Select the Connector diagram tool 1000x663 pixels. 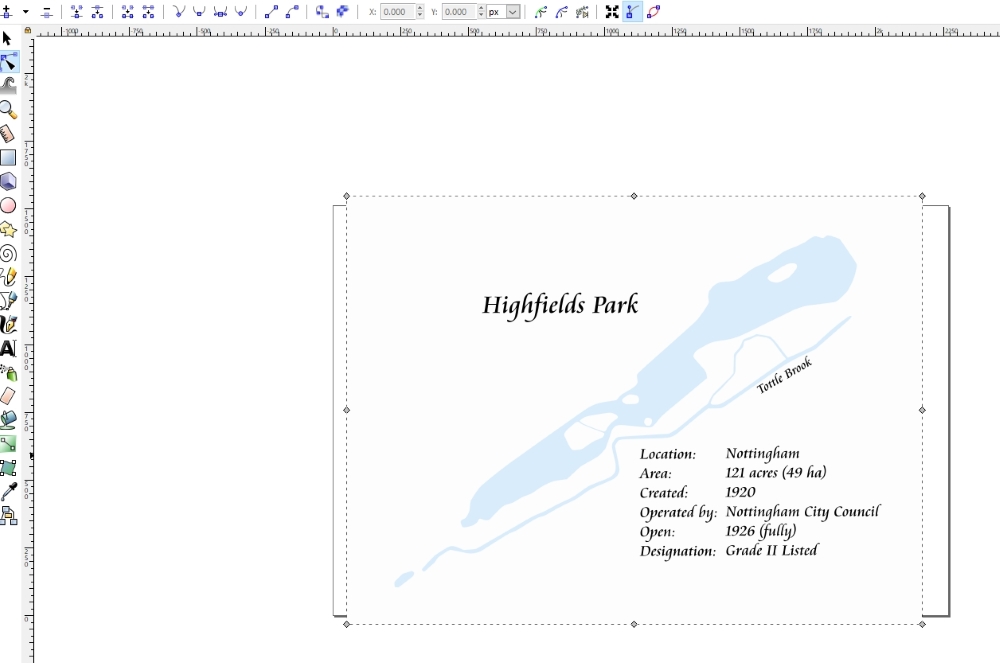point(8,515)
